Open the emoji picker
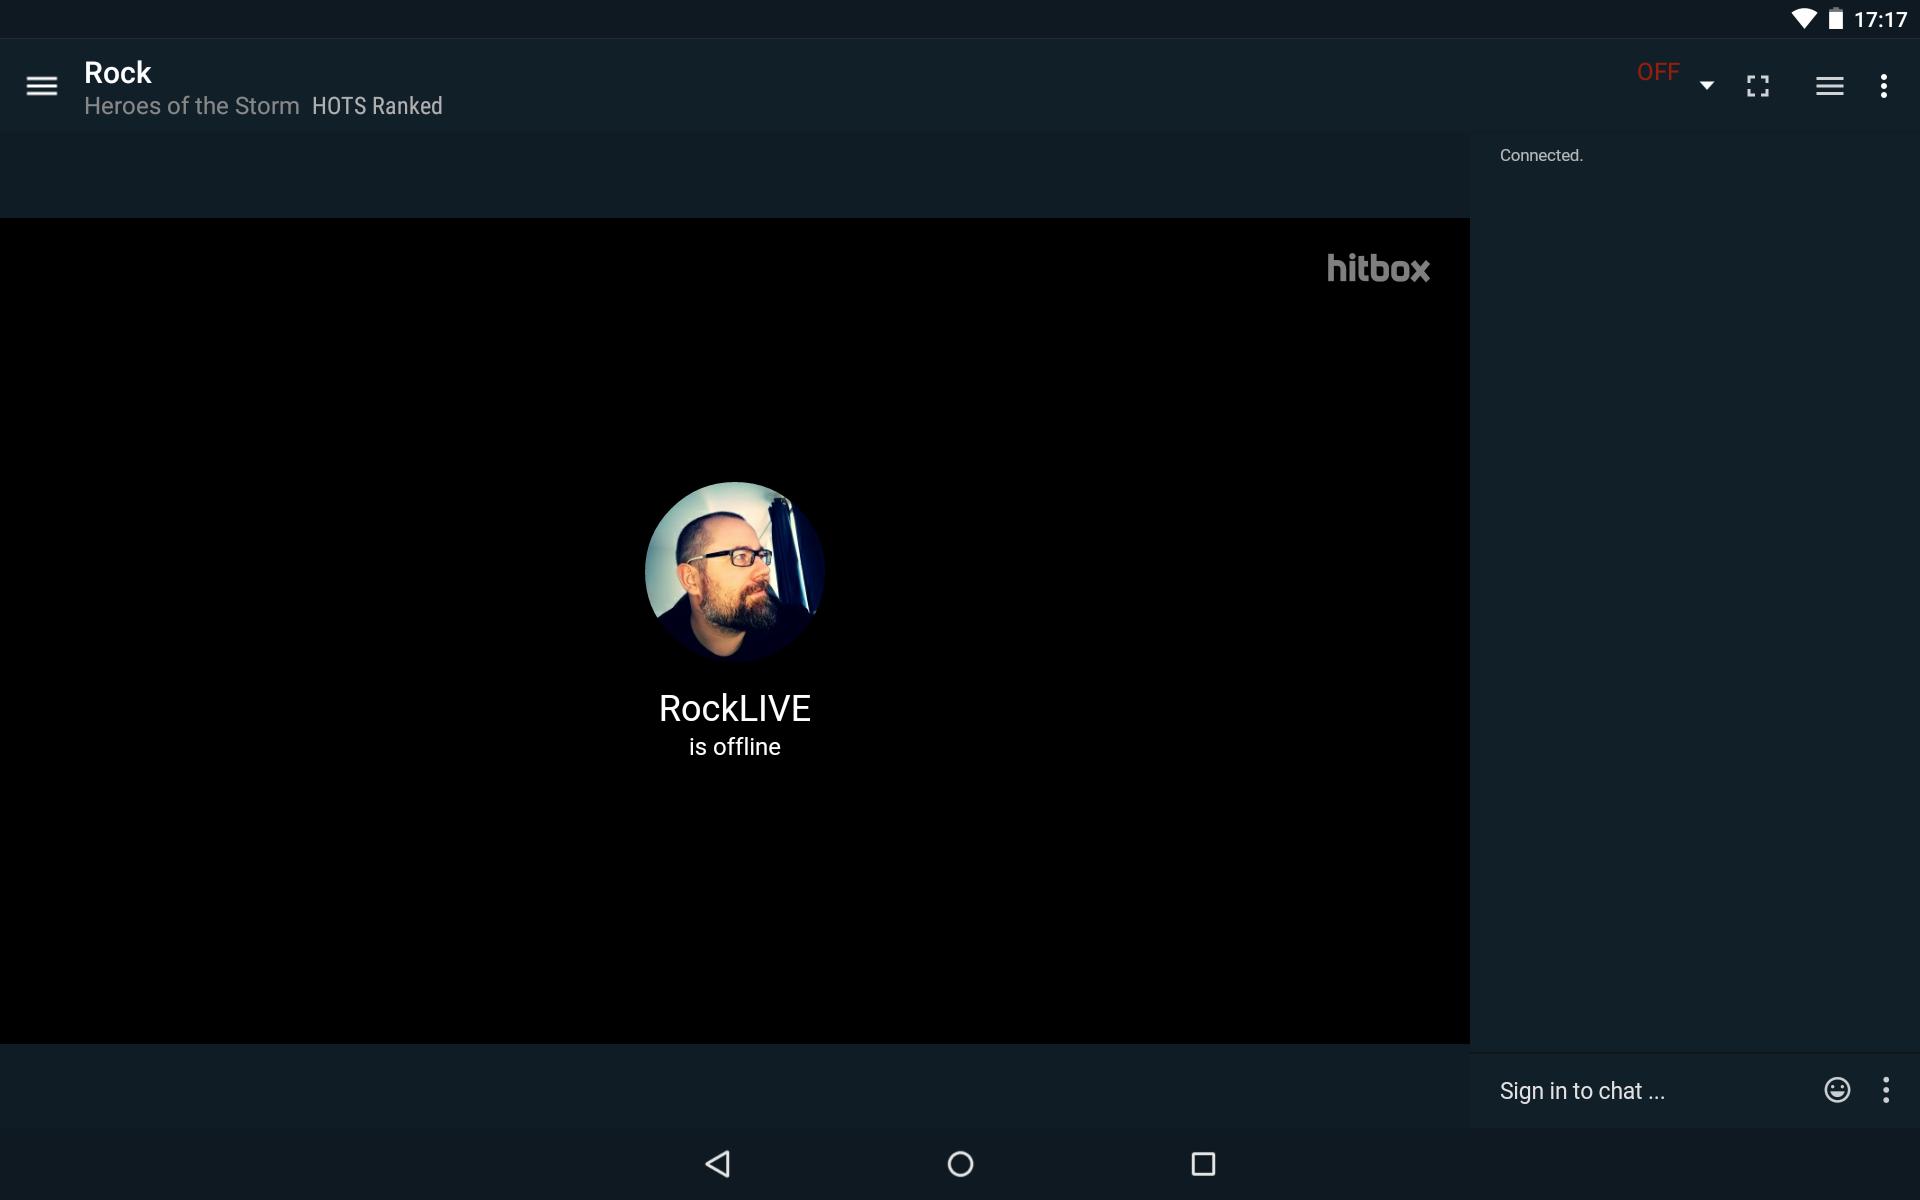Screen dimensions: 1920x1200 (x=1837, y=1090)
